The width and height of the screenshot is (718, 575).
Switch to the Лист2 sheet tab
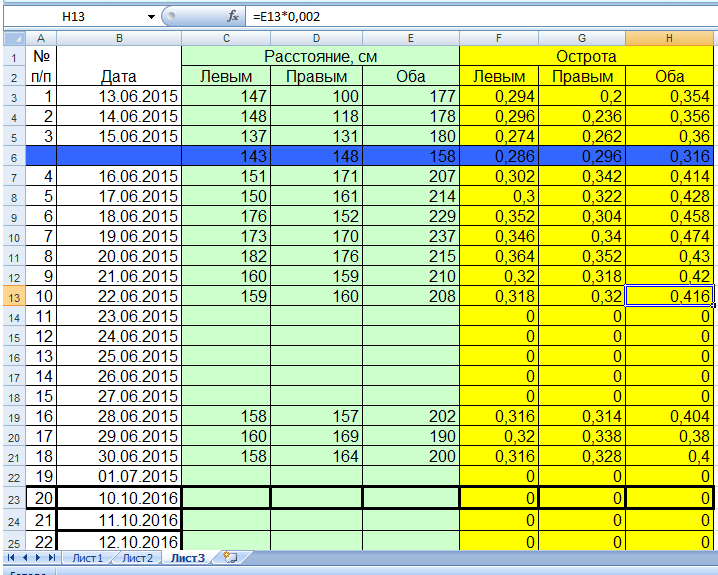pos(137,557)
